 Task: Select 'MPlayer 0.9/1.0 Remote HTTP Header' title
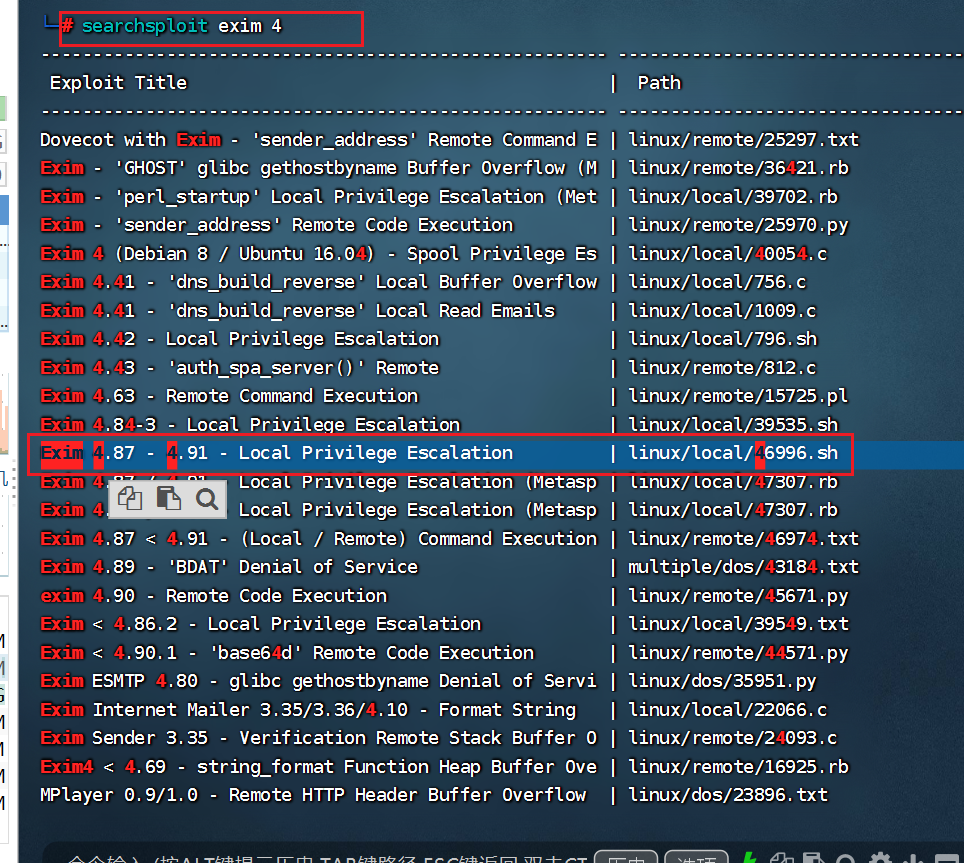(313, 795)
